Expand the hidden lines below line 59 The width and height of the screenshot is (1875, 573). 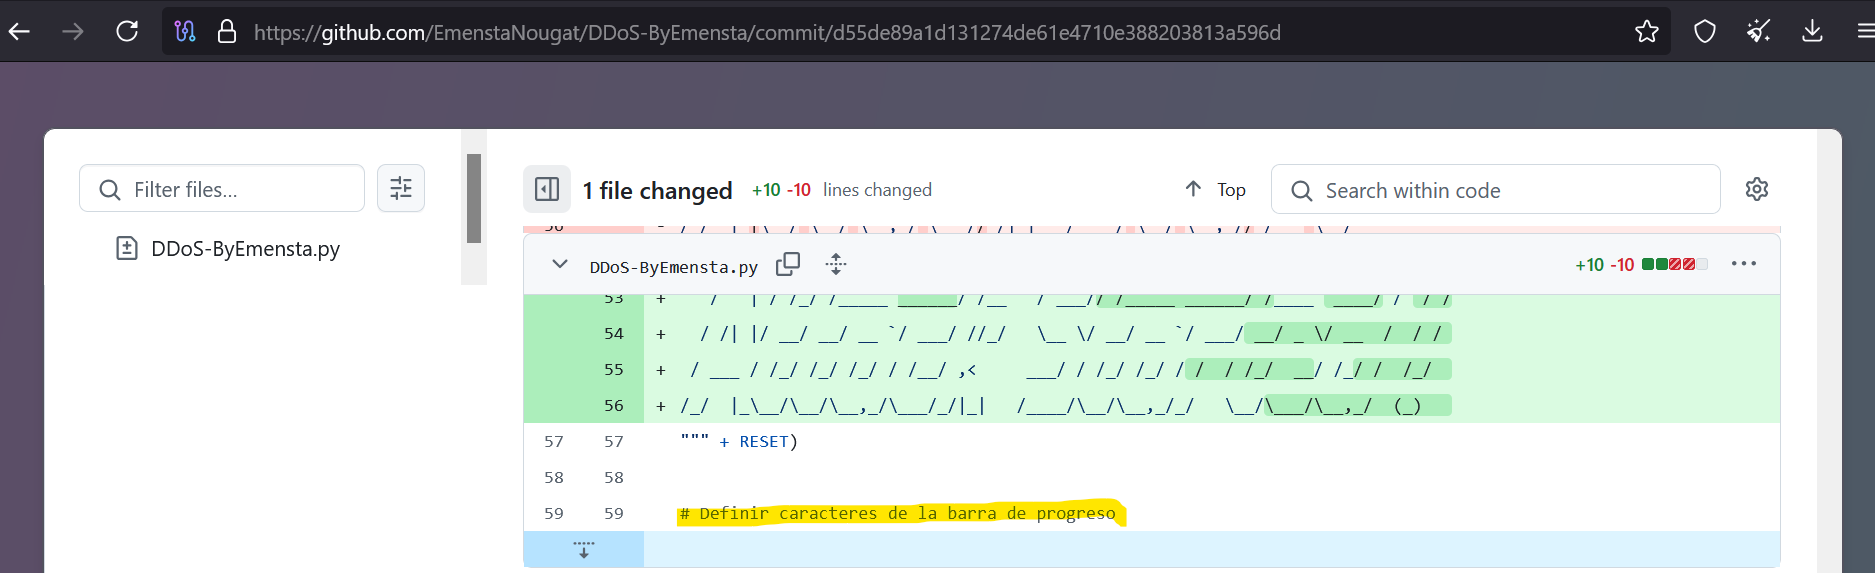584,549
